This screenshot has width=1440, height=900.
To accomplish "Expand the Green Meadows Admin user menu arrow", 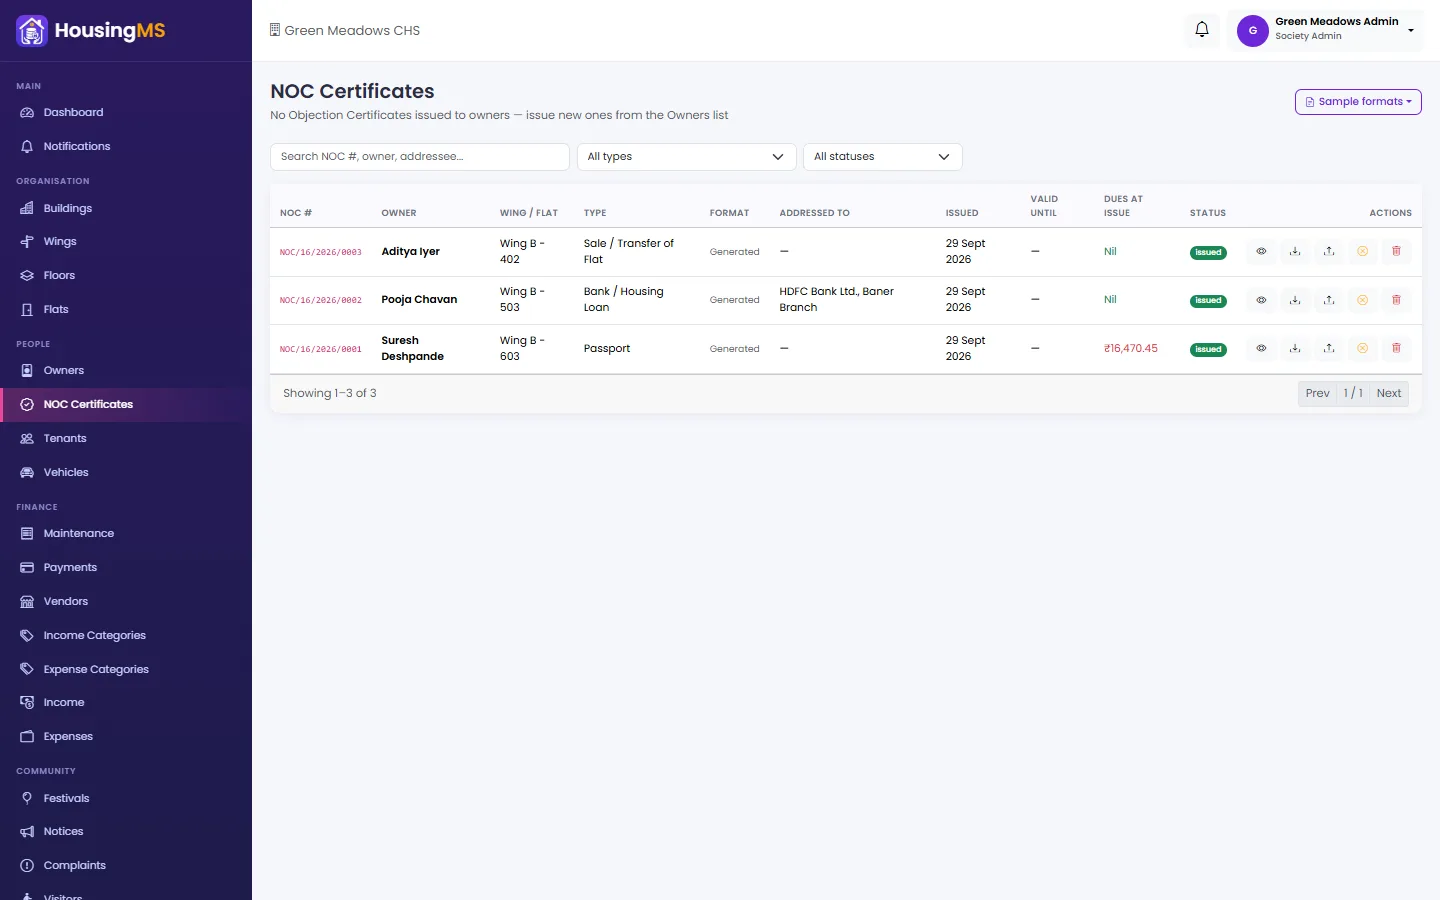I will (x=1411, y=31).
